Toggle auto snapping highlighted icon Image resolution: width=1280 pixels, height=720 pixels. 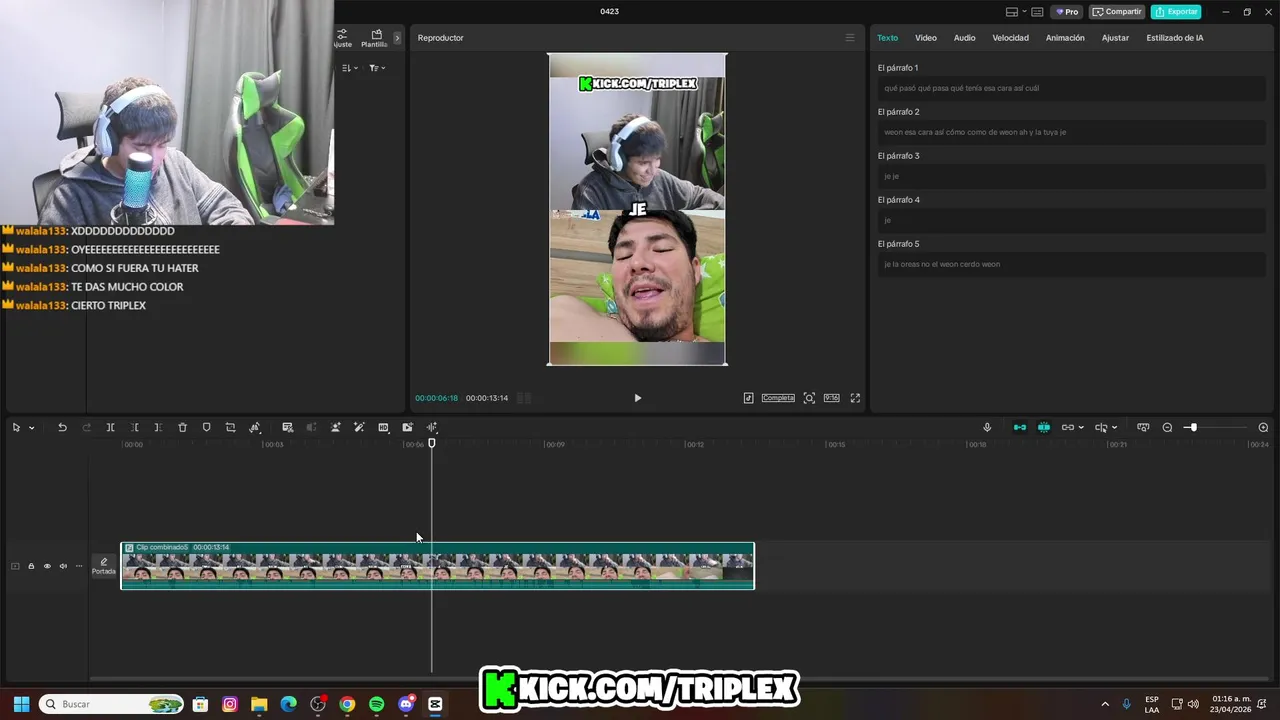(x=1044, y=427)
